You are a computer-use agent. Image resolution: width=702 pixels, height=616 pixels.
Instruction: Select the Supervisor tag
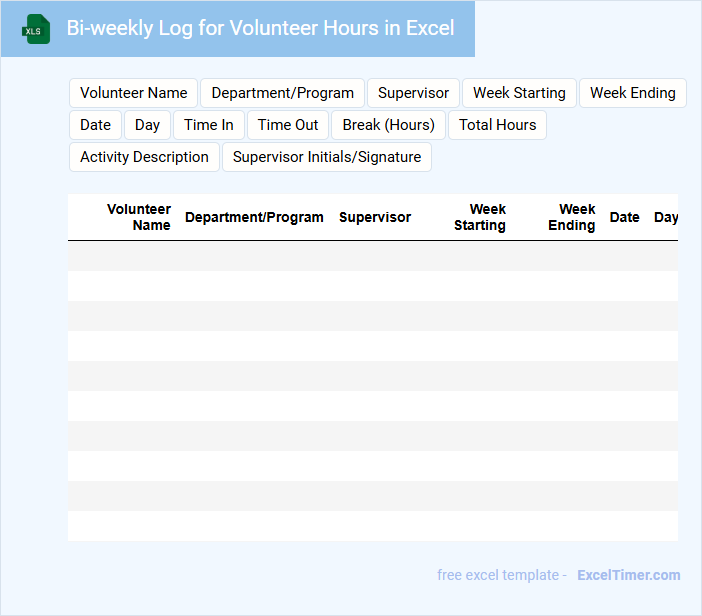click(x=413, y=93)
